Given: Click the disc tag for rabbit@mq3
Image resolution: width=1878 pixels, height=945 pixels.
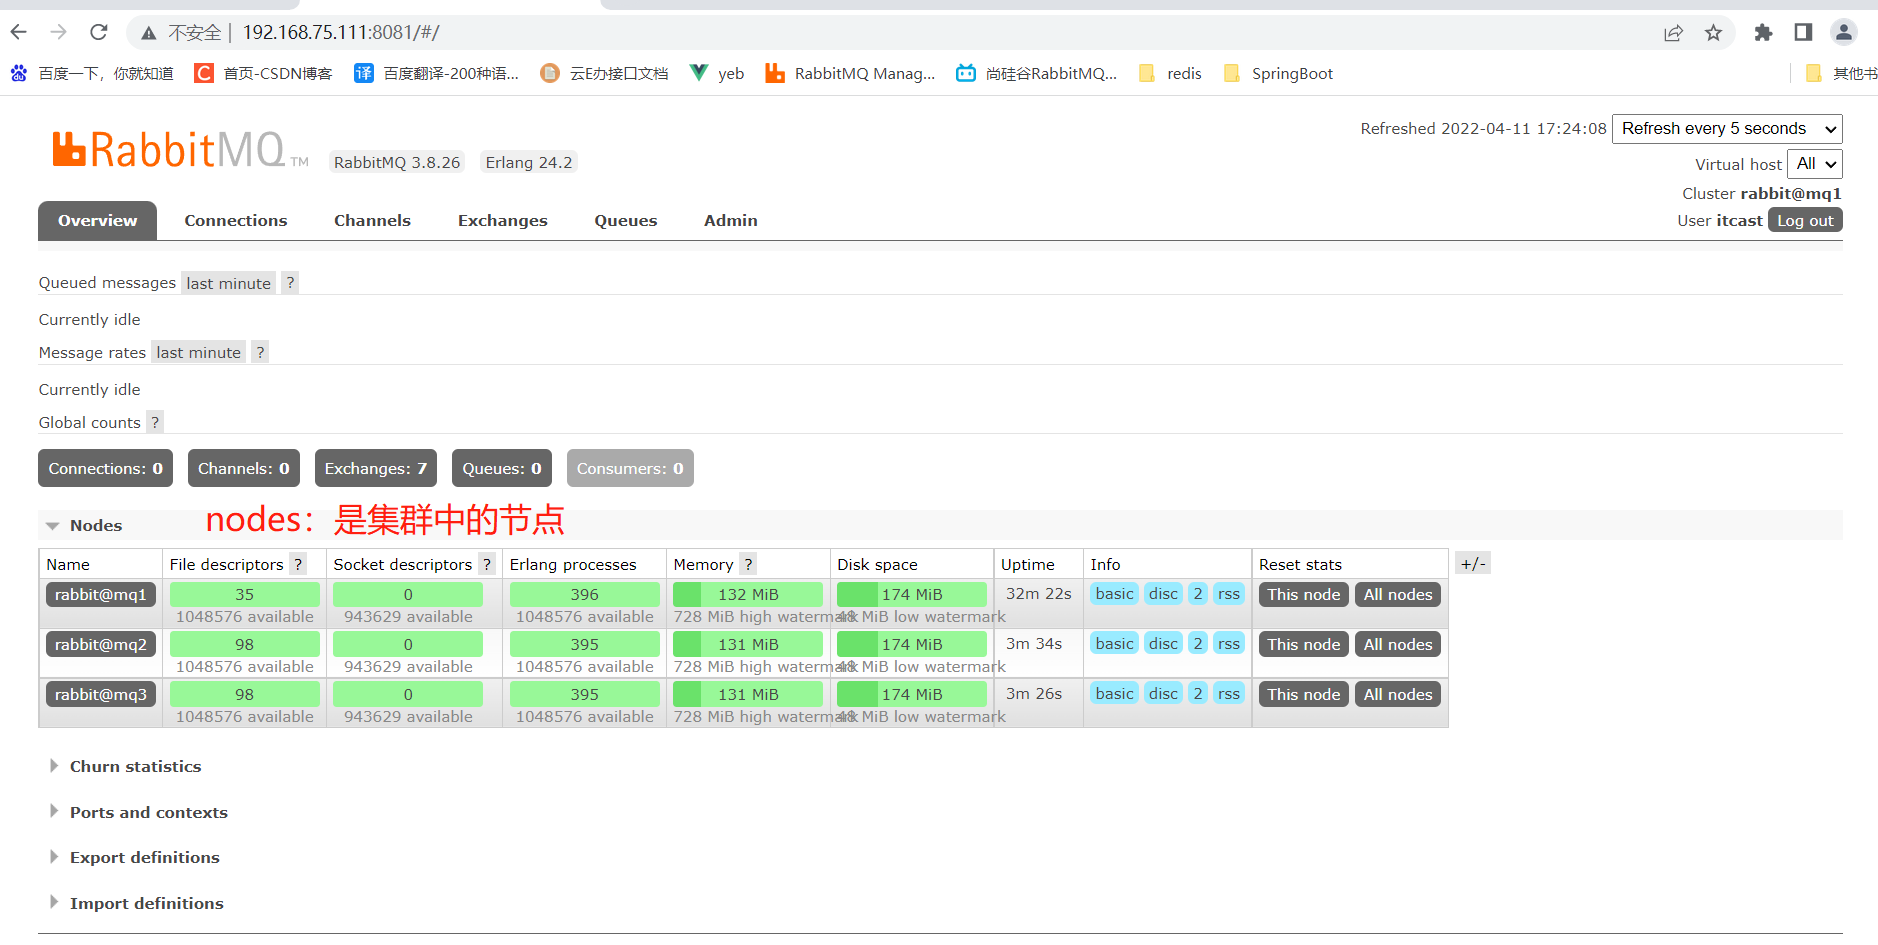Looking at the screenshot, I should 1163,694.
